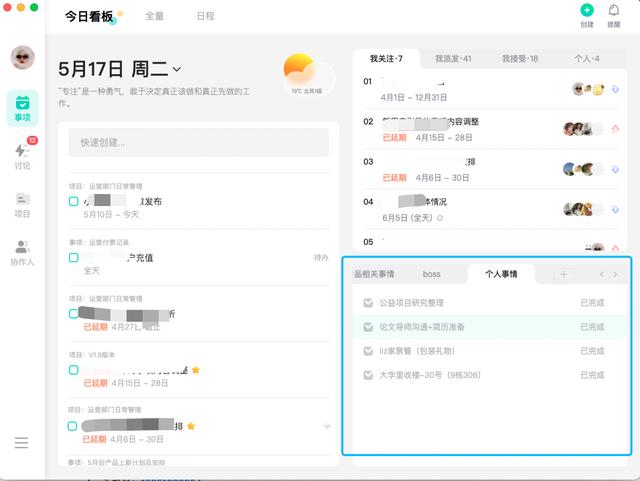Select the 个人·4 tab
This screenshot has width=640, height=481.
587,59
